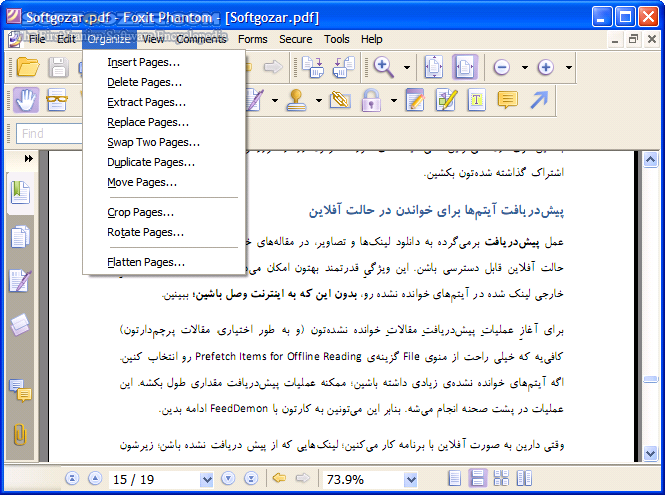Open the page number dropdown
The image size is (665, 495).
pyautogui.click(x=207, y=479)
